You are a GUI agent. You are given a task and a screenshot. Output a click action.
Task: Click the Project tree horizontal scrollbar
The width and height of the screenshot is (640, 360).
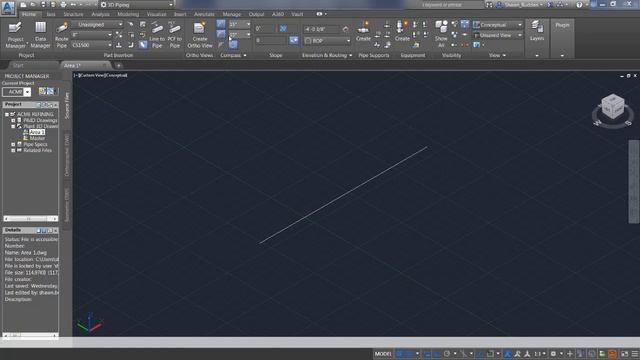(x=31, y=219)
